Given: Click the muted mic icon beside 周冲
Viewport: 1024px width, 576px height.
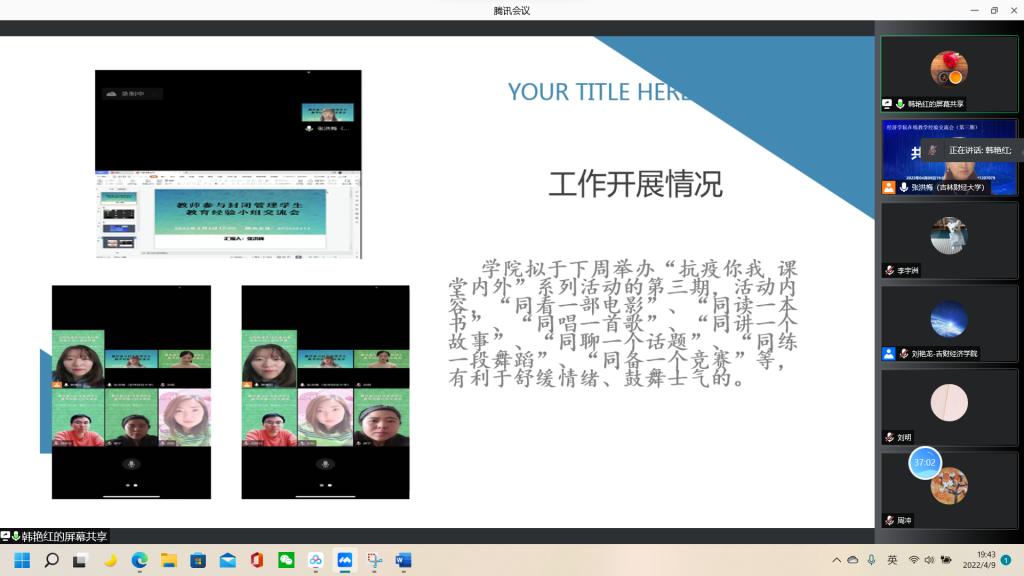Looking at the screenshot, I should [889, 520].
